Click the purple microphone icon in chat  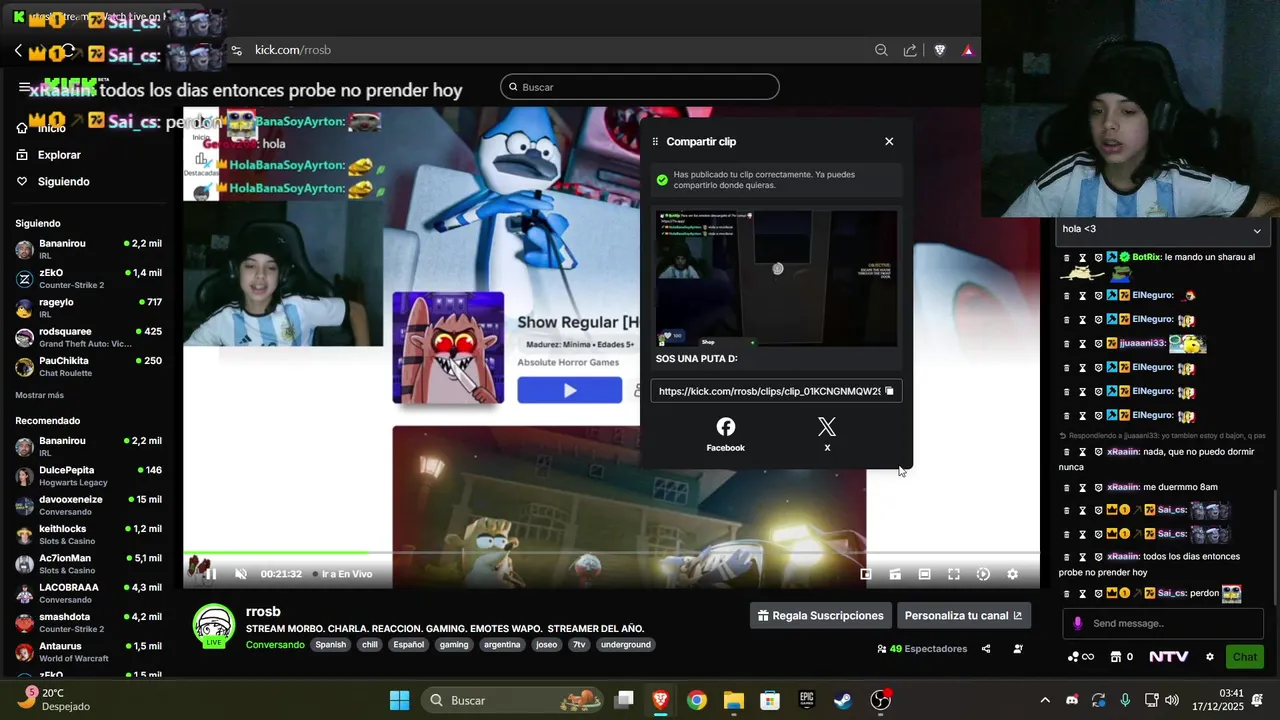pos(1077,623)
